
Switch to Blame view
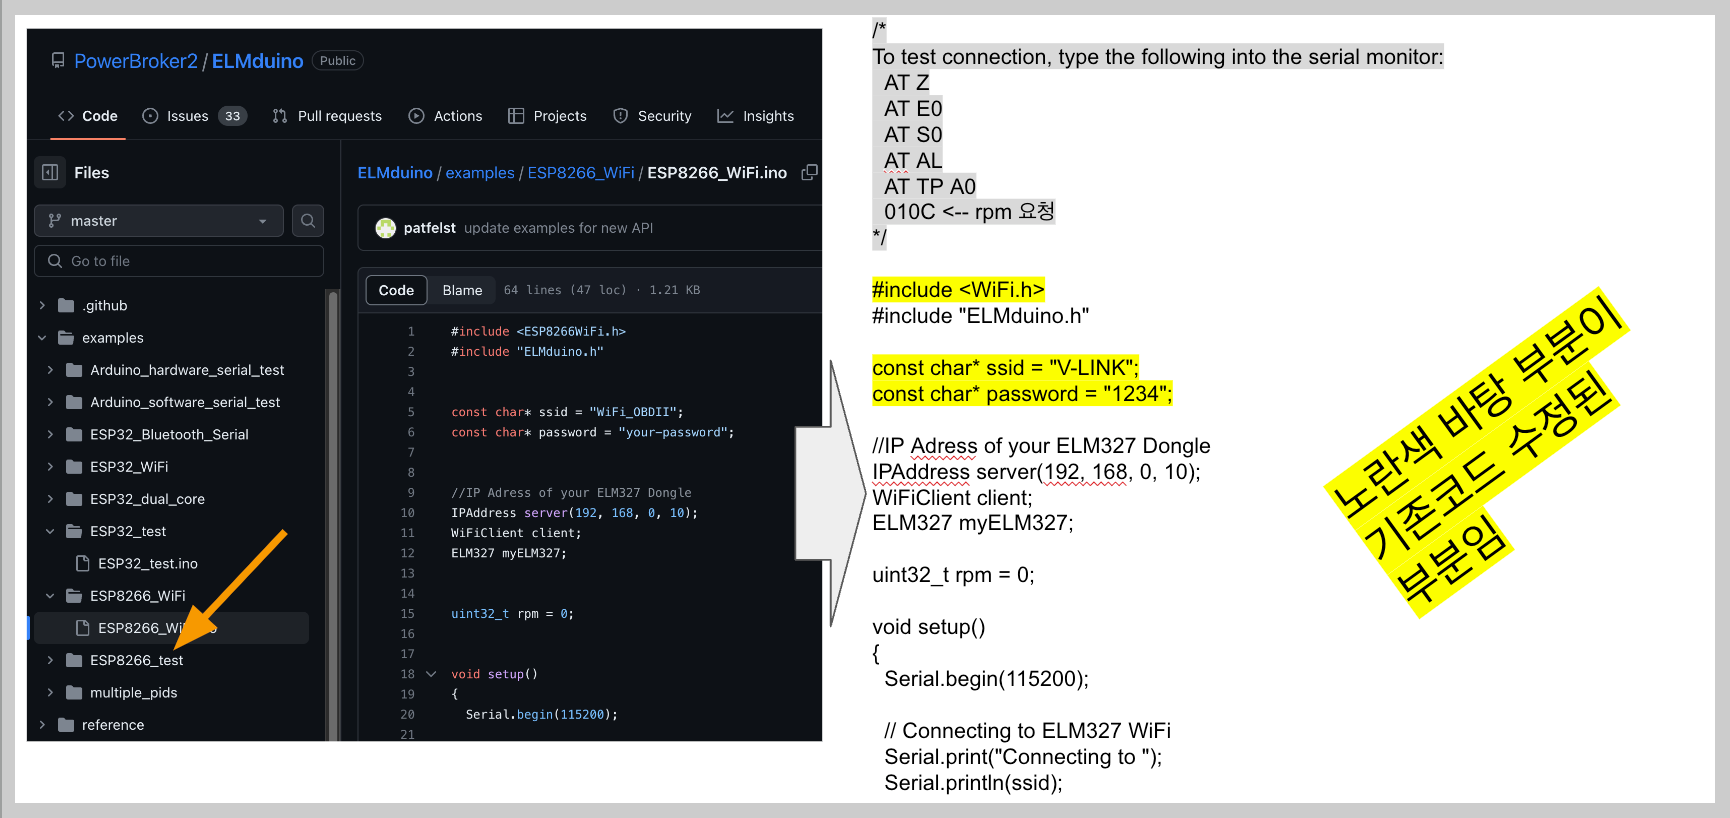(x=462, y=290)
